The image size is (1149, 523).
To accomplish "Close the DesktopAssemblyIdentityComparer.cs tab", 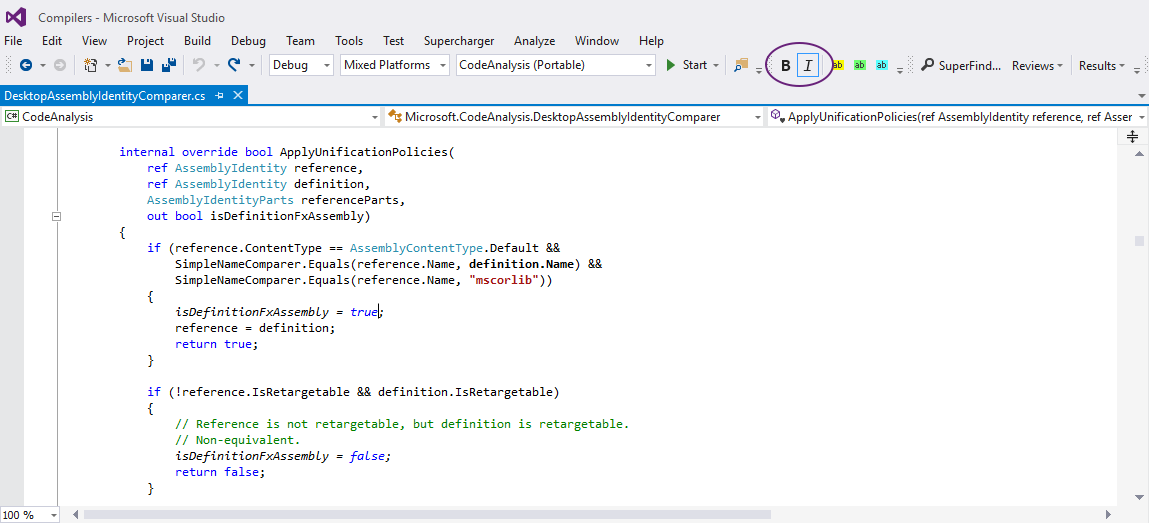I will (x=238, y=96).
